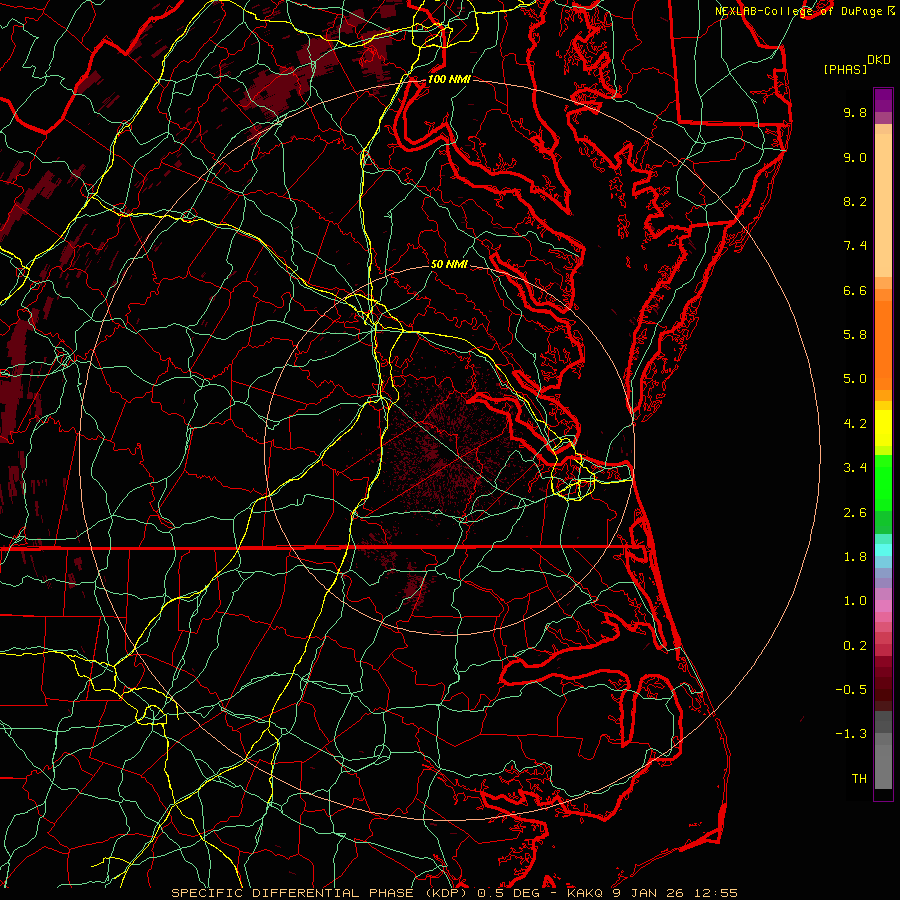Image resolution: width=900 pixels, height=900 pixels.
Task: Click the 1.0 legend value
Action: point(855,601)
